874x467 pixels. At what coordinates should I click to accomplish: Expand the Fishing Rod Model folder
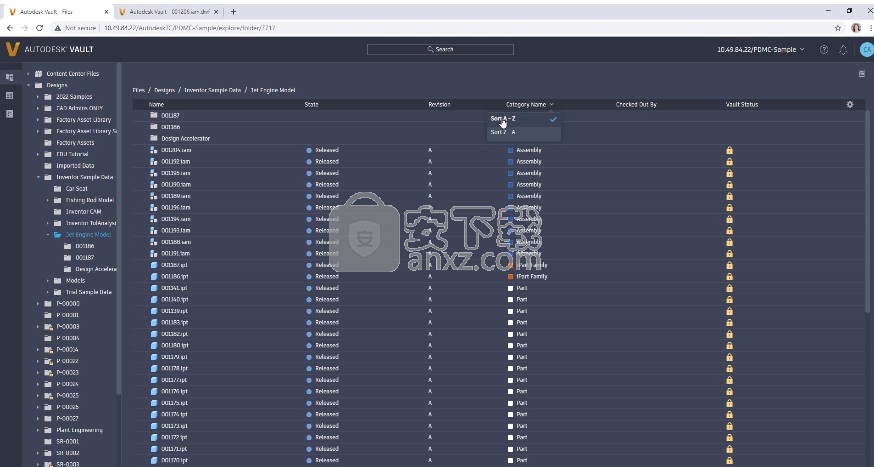47,200
